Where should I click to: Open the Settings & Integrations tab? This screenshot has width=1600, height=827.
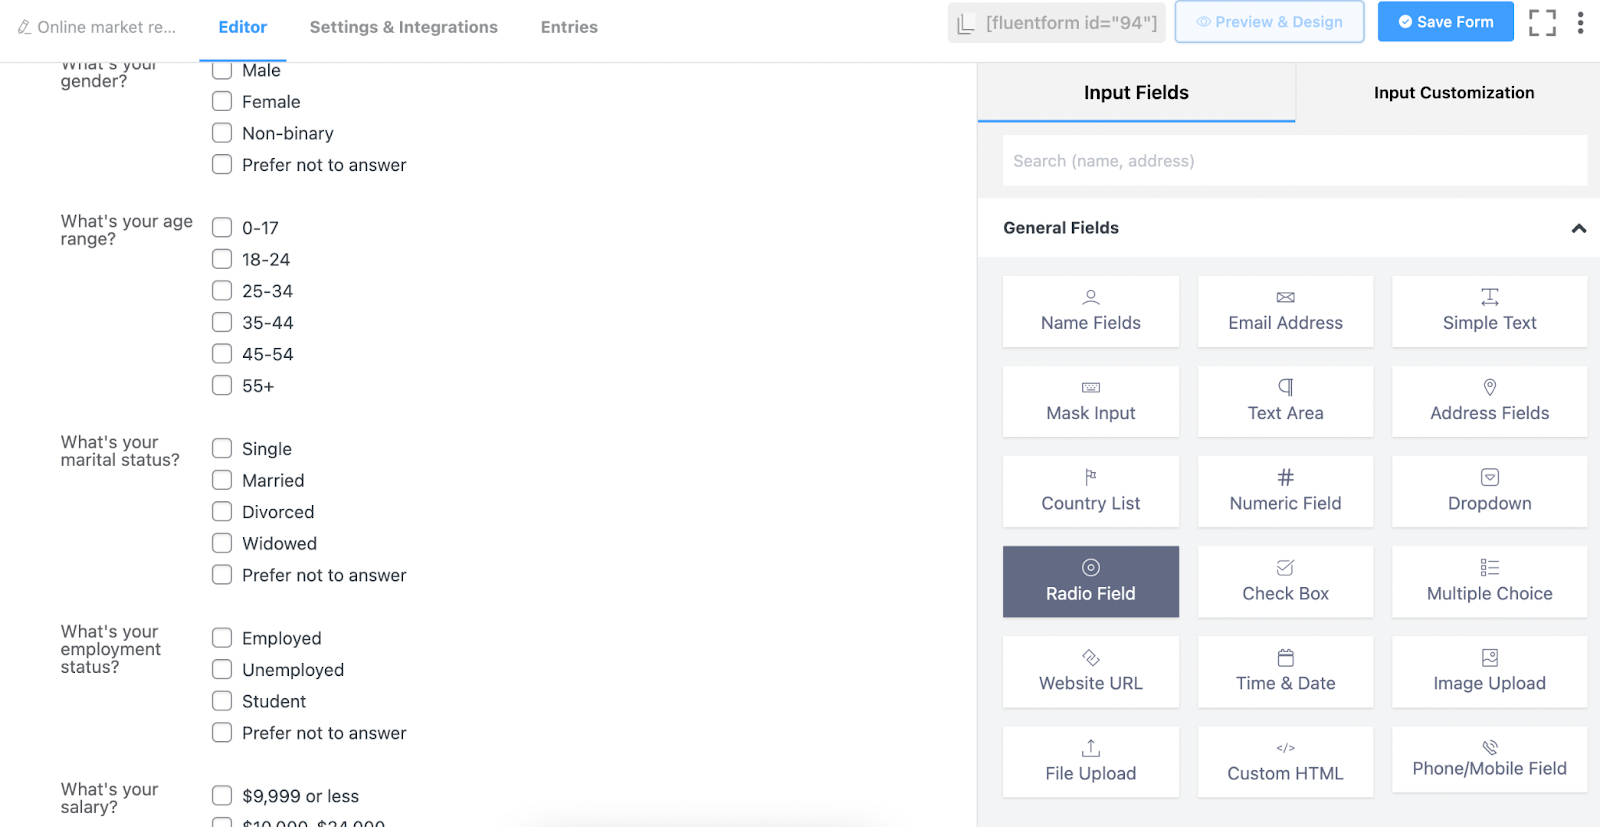pos(403,27)
